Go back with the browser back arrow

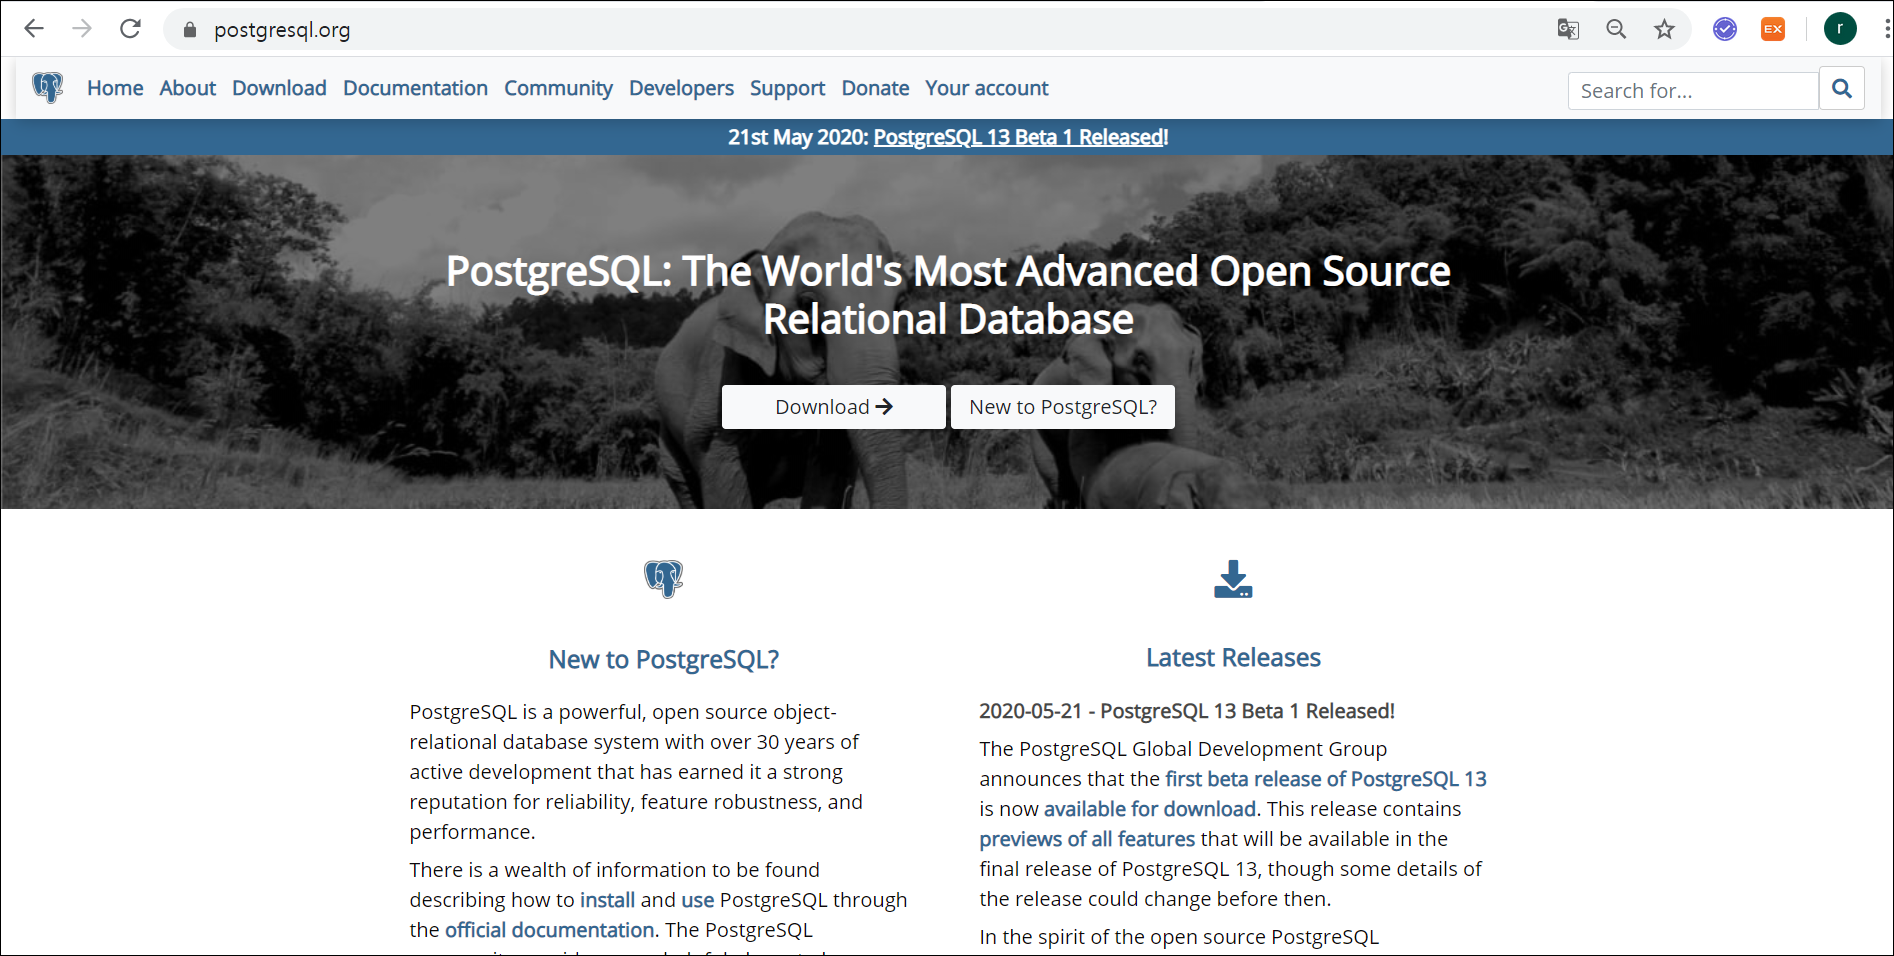pyautogui.click(x=34, y=29)
